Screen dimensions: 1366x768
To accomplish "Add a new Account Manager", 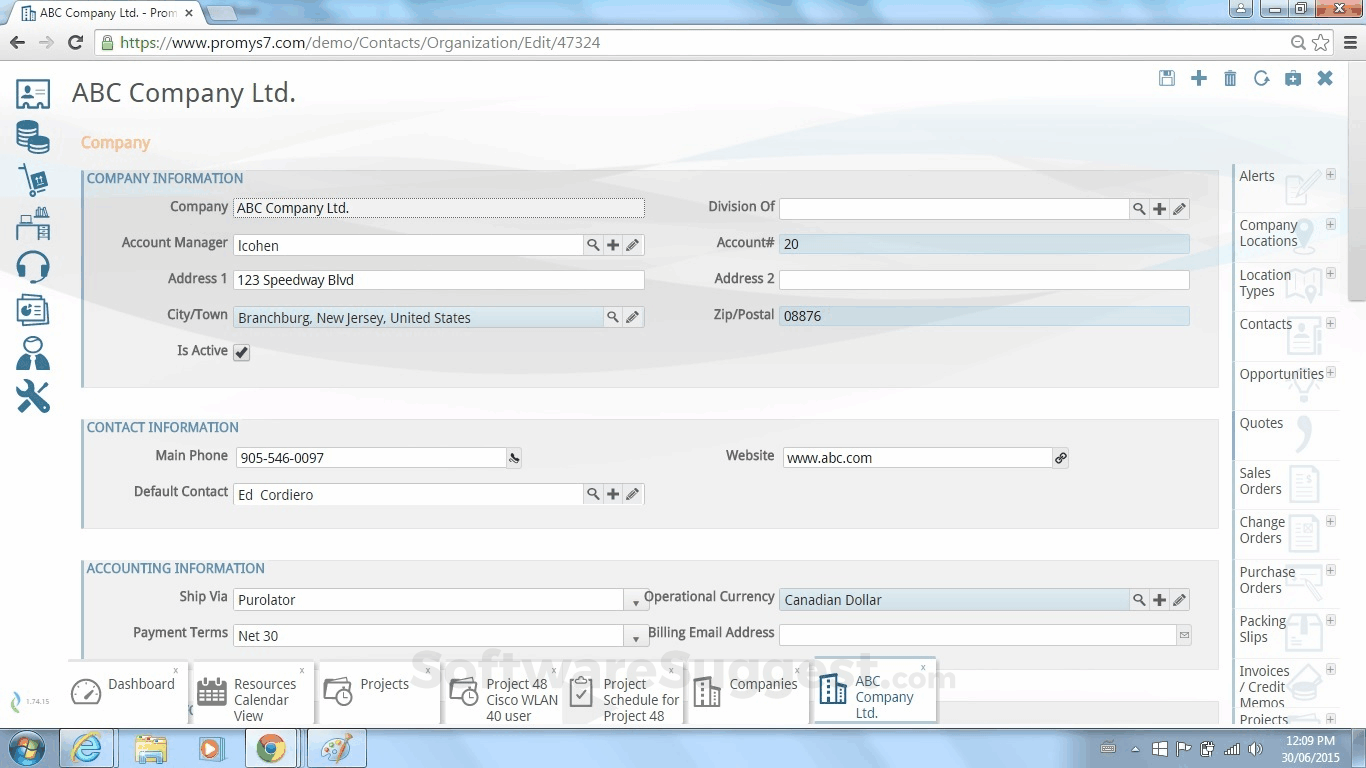I will pos(613,245).
